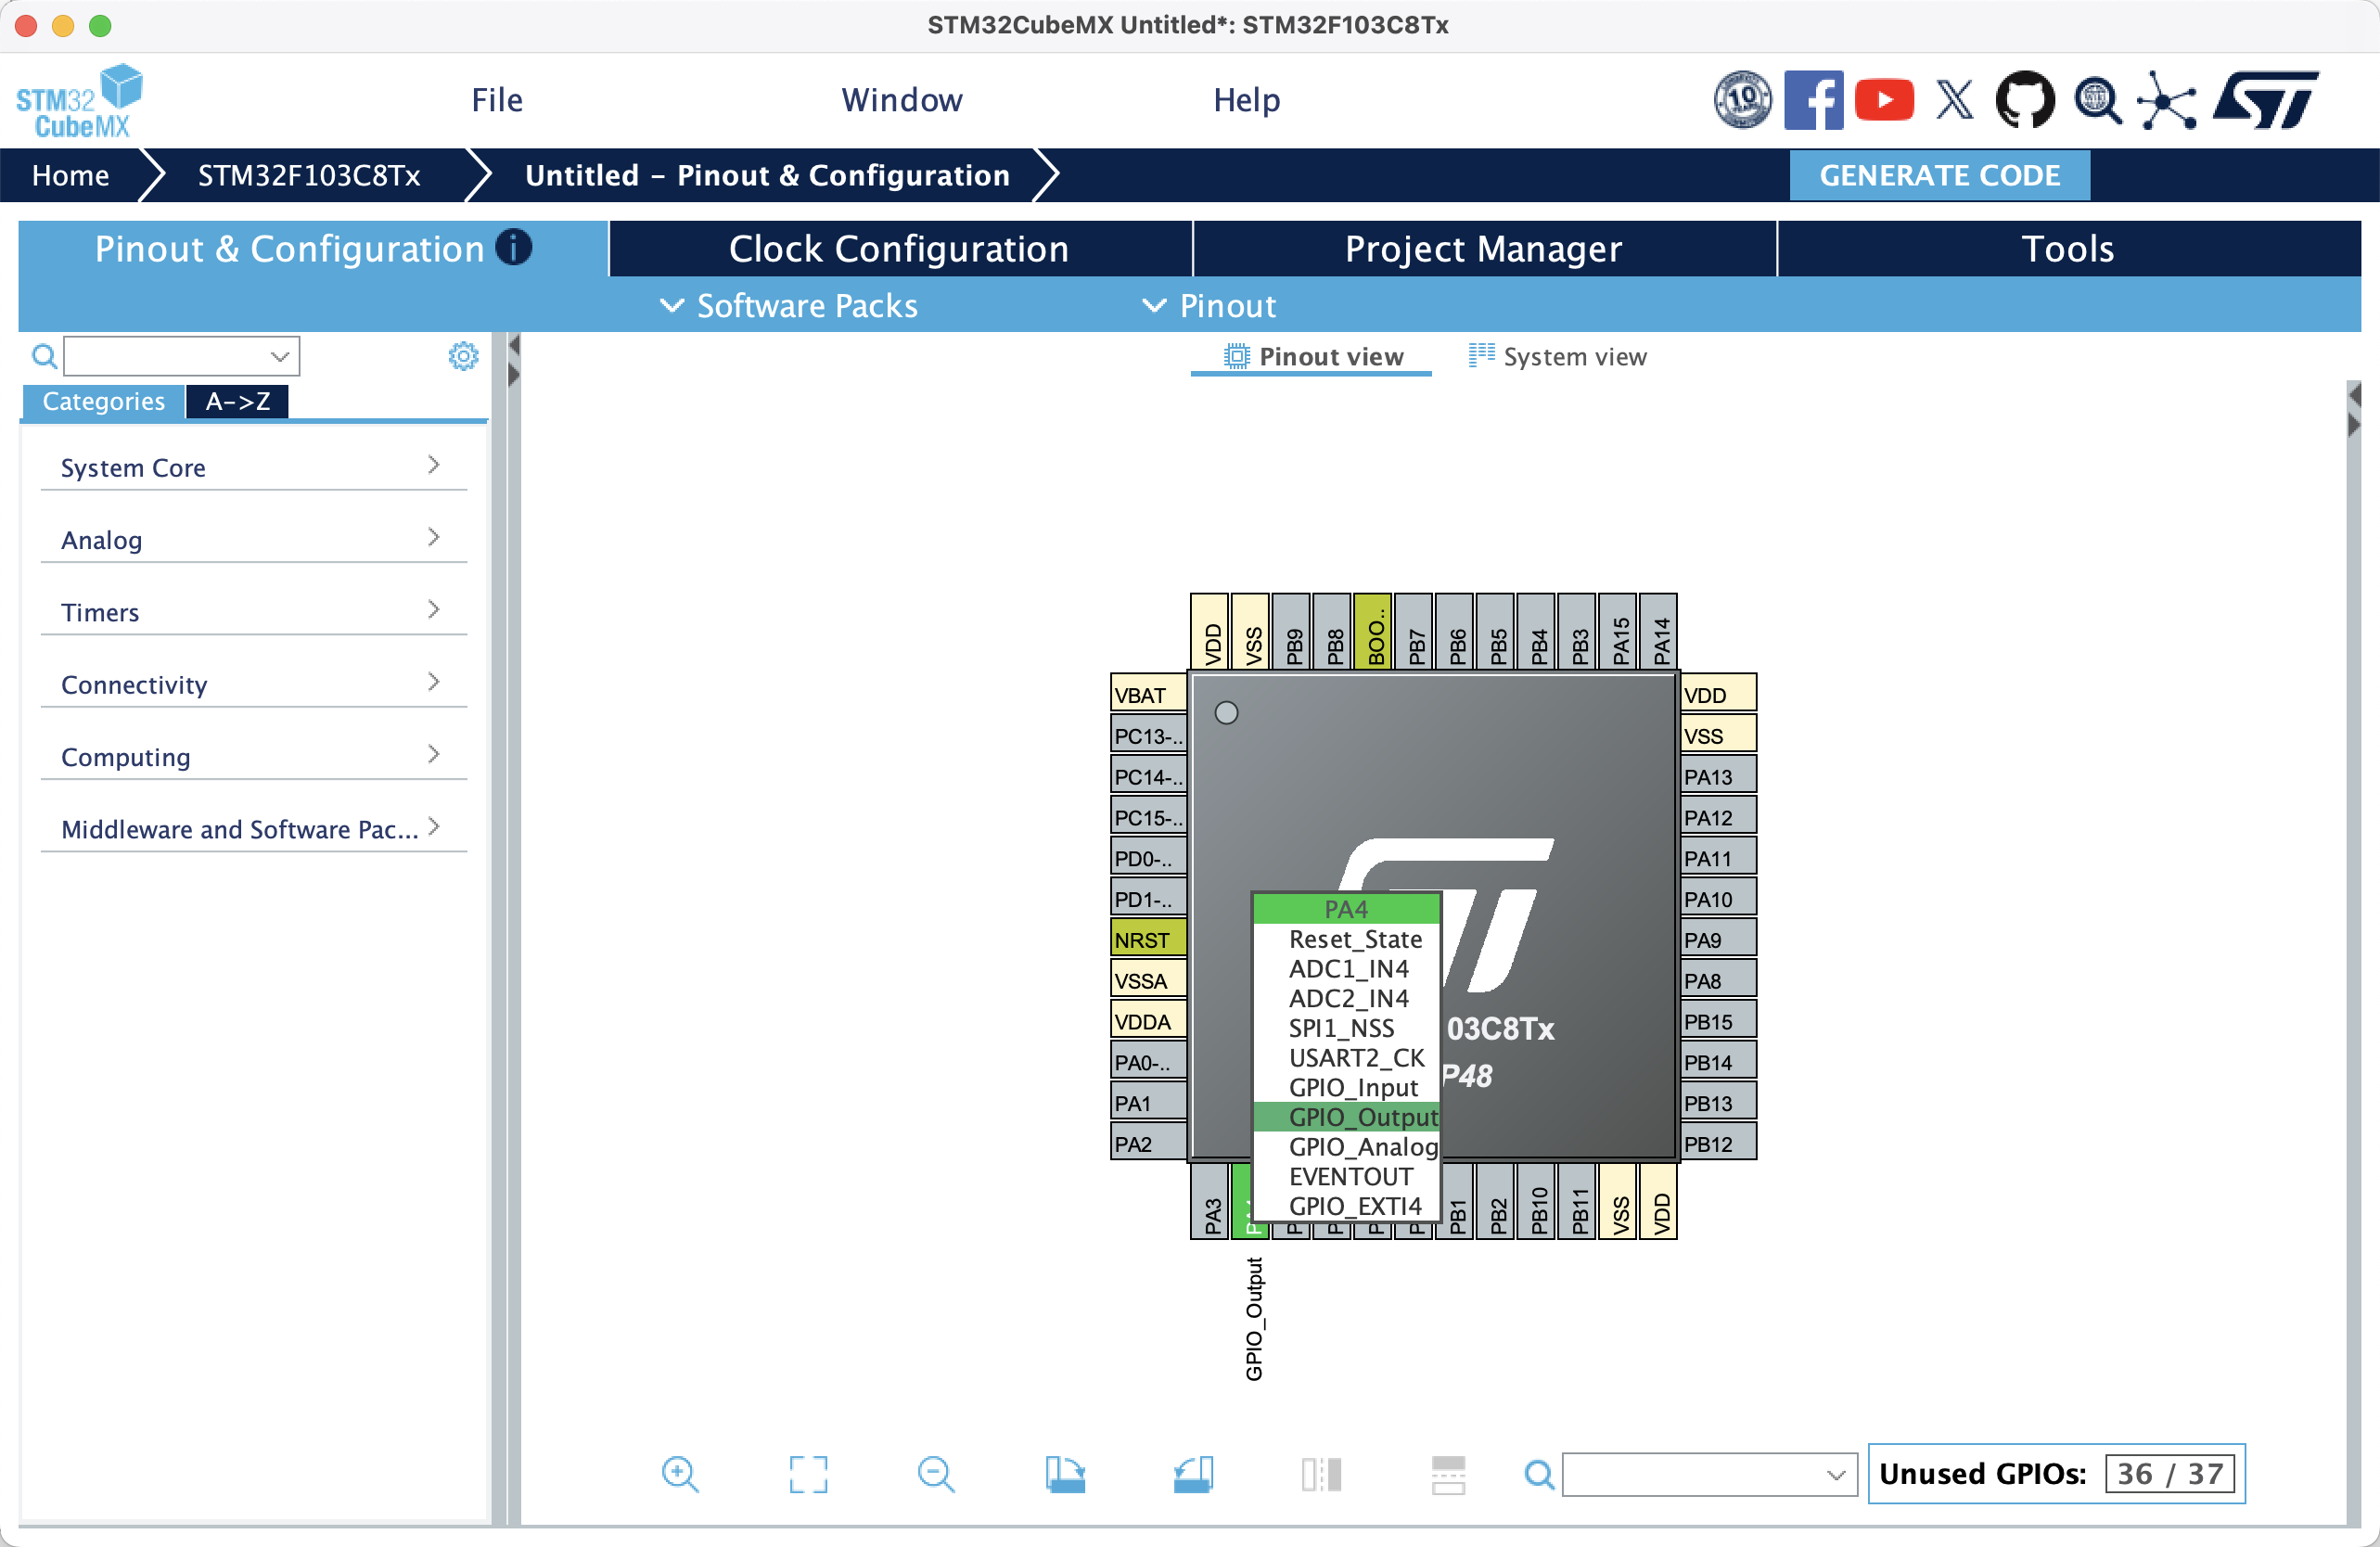Click the rotate clockwise icon in bottom toolbar
Screen dimensions: 2380x1547
[x=1064, y=1474]
